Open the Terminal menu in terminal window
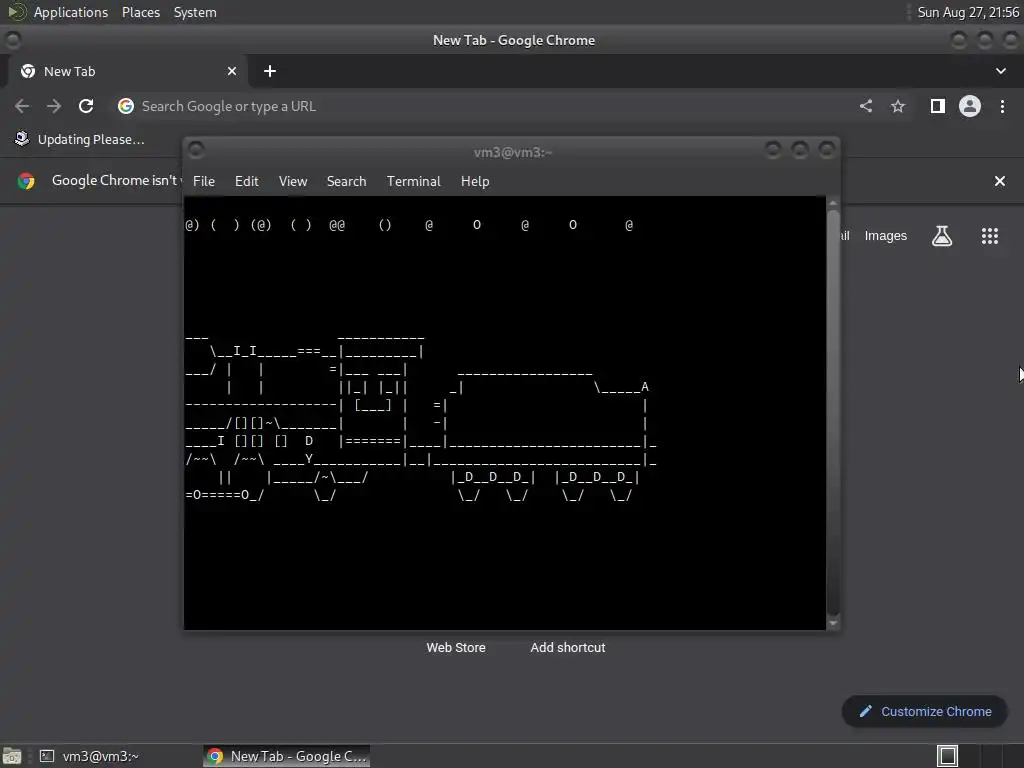The height and width of the screenshot is (768, 1024). point(413,181)
